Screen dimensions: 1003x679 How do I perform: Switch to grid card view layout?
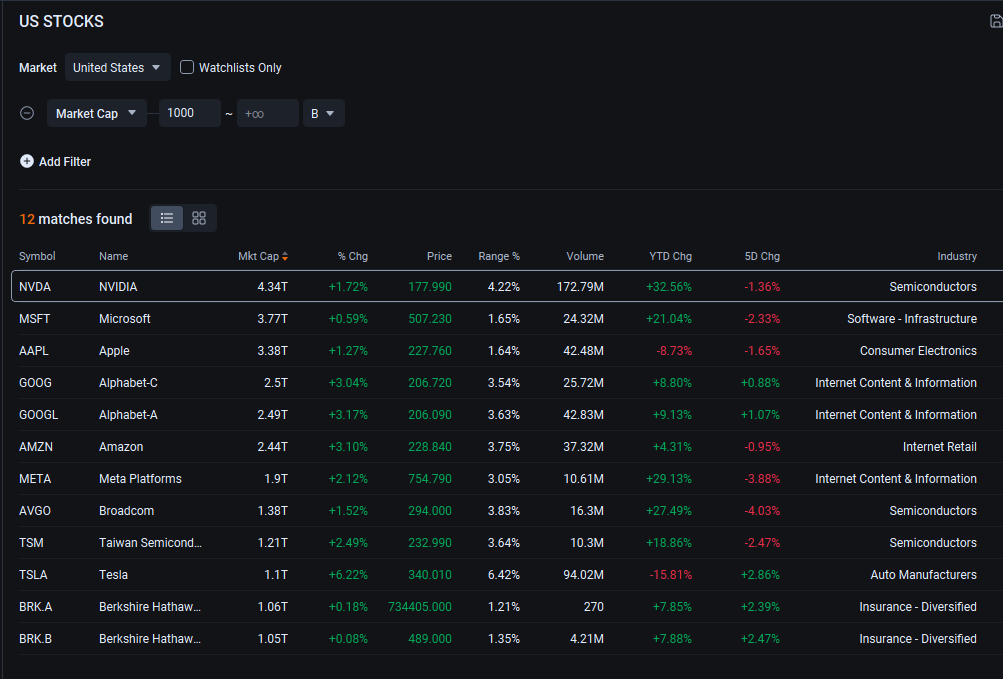[x=199, y=218]
